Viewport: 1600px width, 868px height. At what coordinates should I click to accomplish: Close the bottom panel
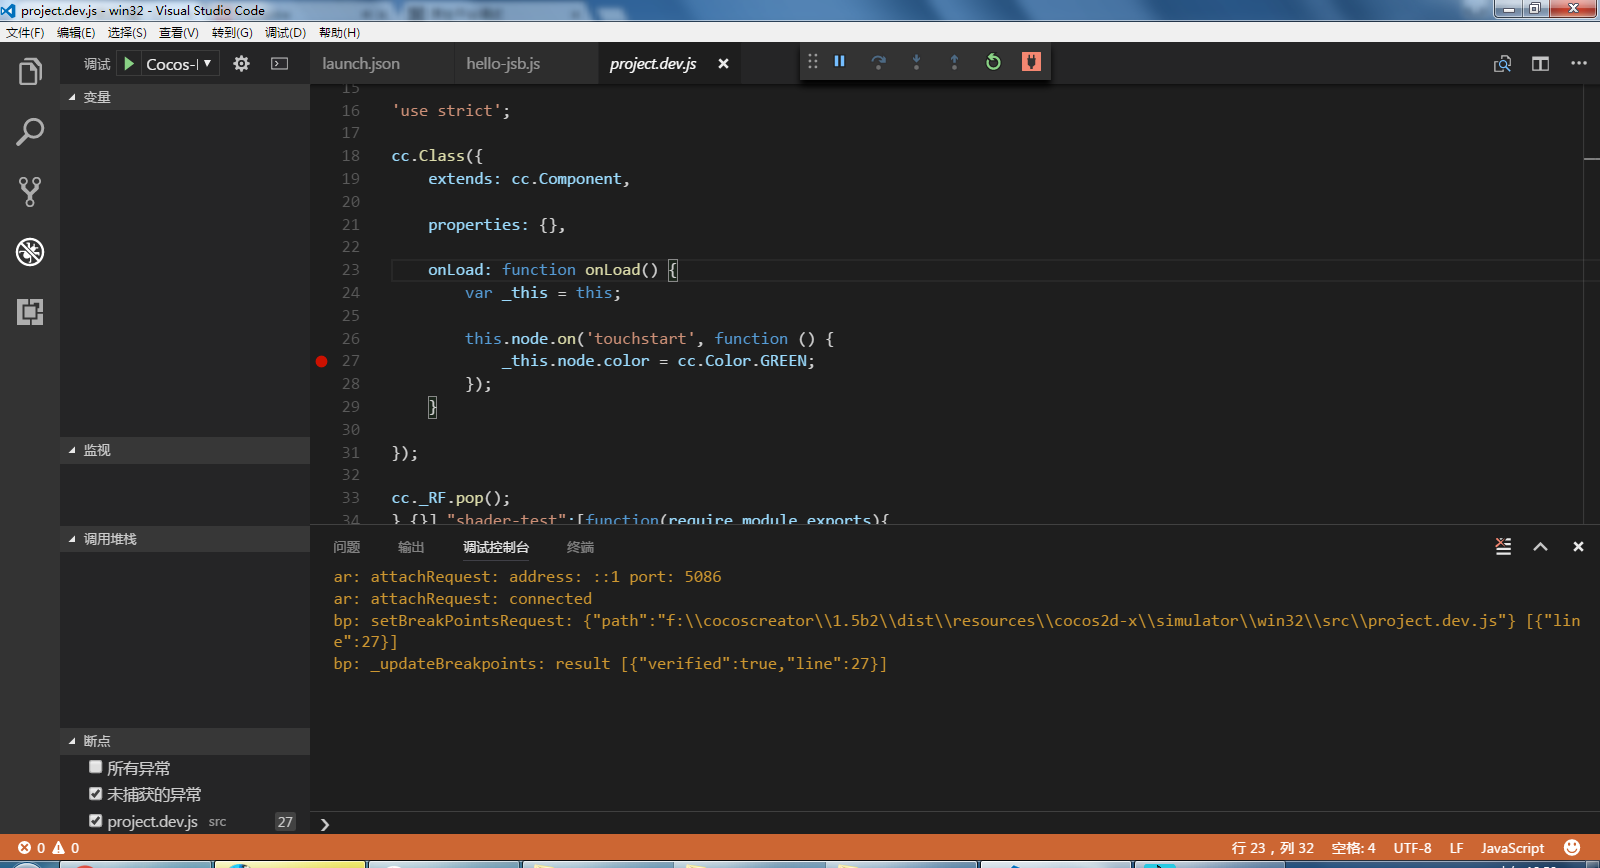click(x=1578, y=547)
